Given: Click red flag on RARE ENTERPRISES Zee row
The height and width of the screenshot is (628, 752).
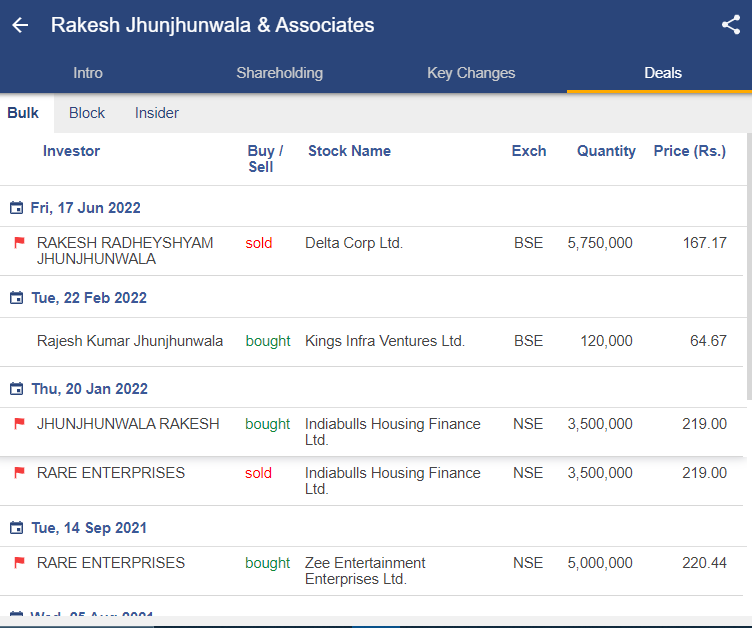Looking at the screenshot, I should point(19,563).
